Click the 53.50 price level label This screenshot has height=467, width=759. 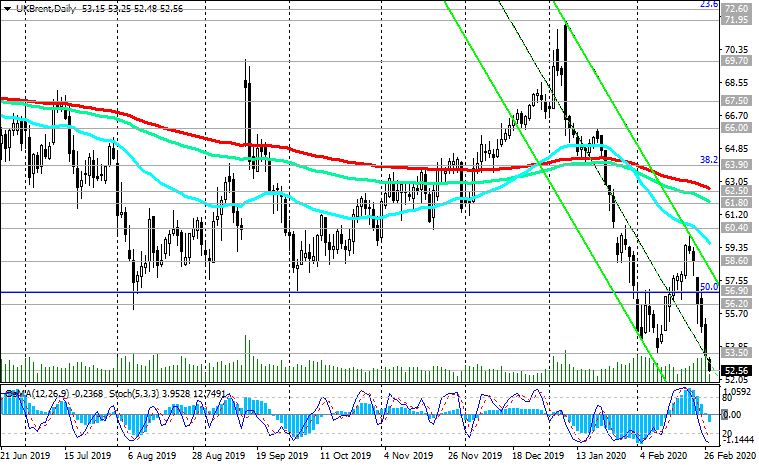pos(736,353)
